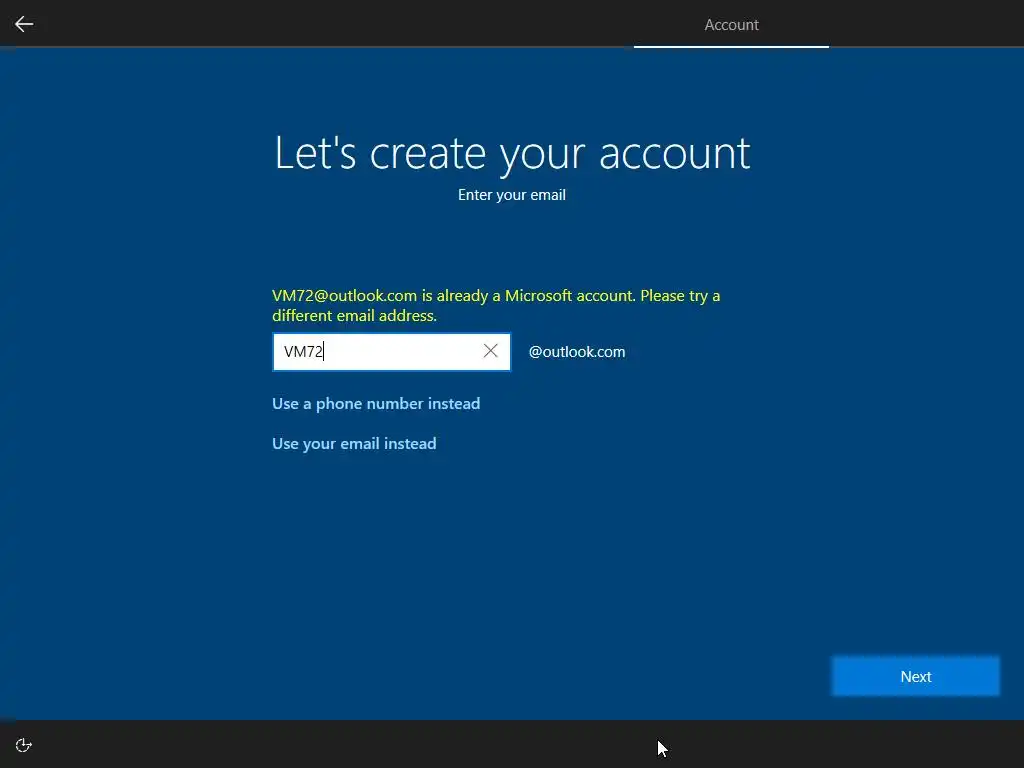Click the 'Let's create your account' heading

[512, 154]
